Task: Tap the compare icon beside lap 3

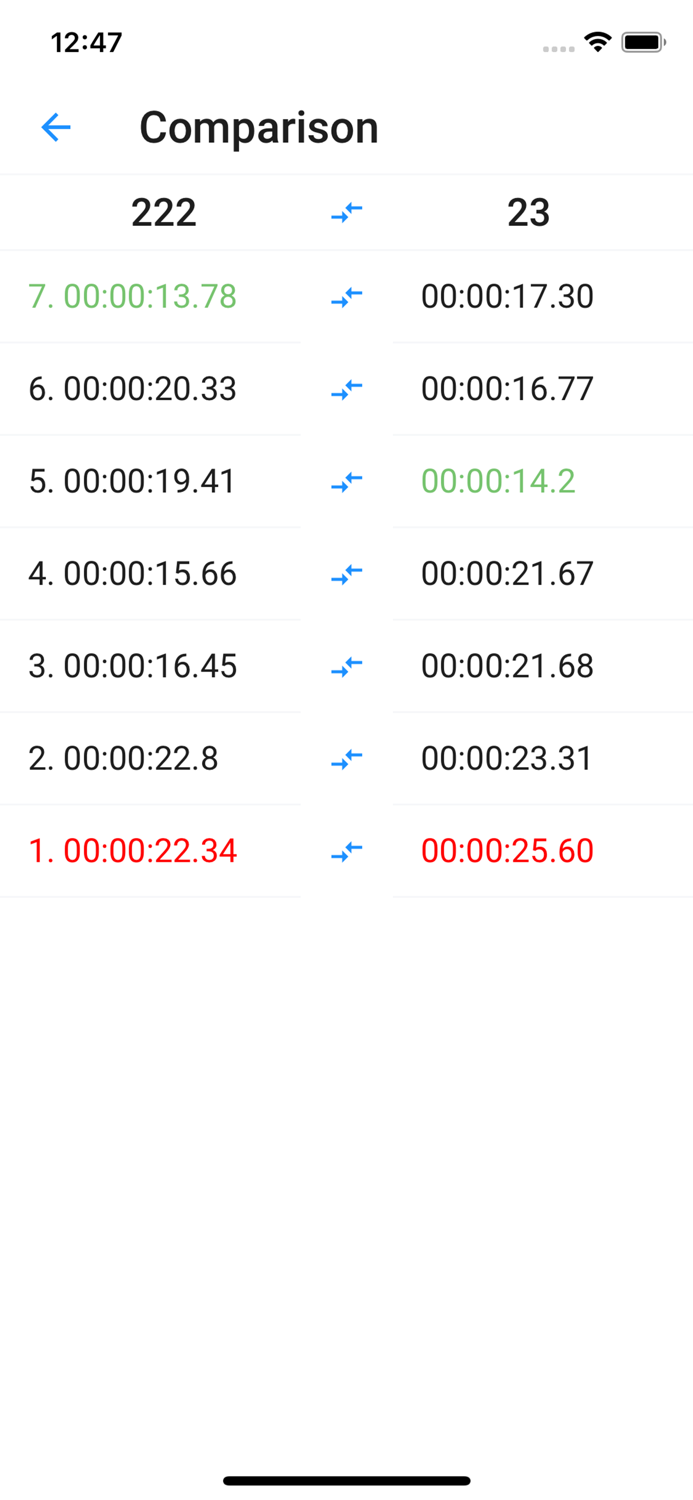Action: coord(345,665)
